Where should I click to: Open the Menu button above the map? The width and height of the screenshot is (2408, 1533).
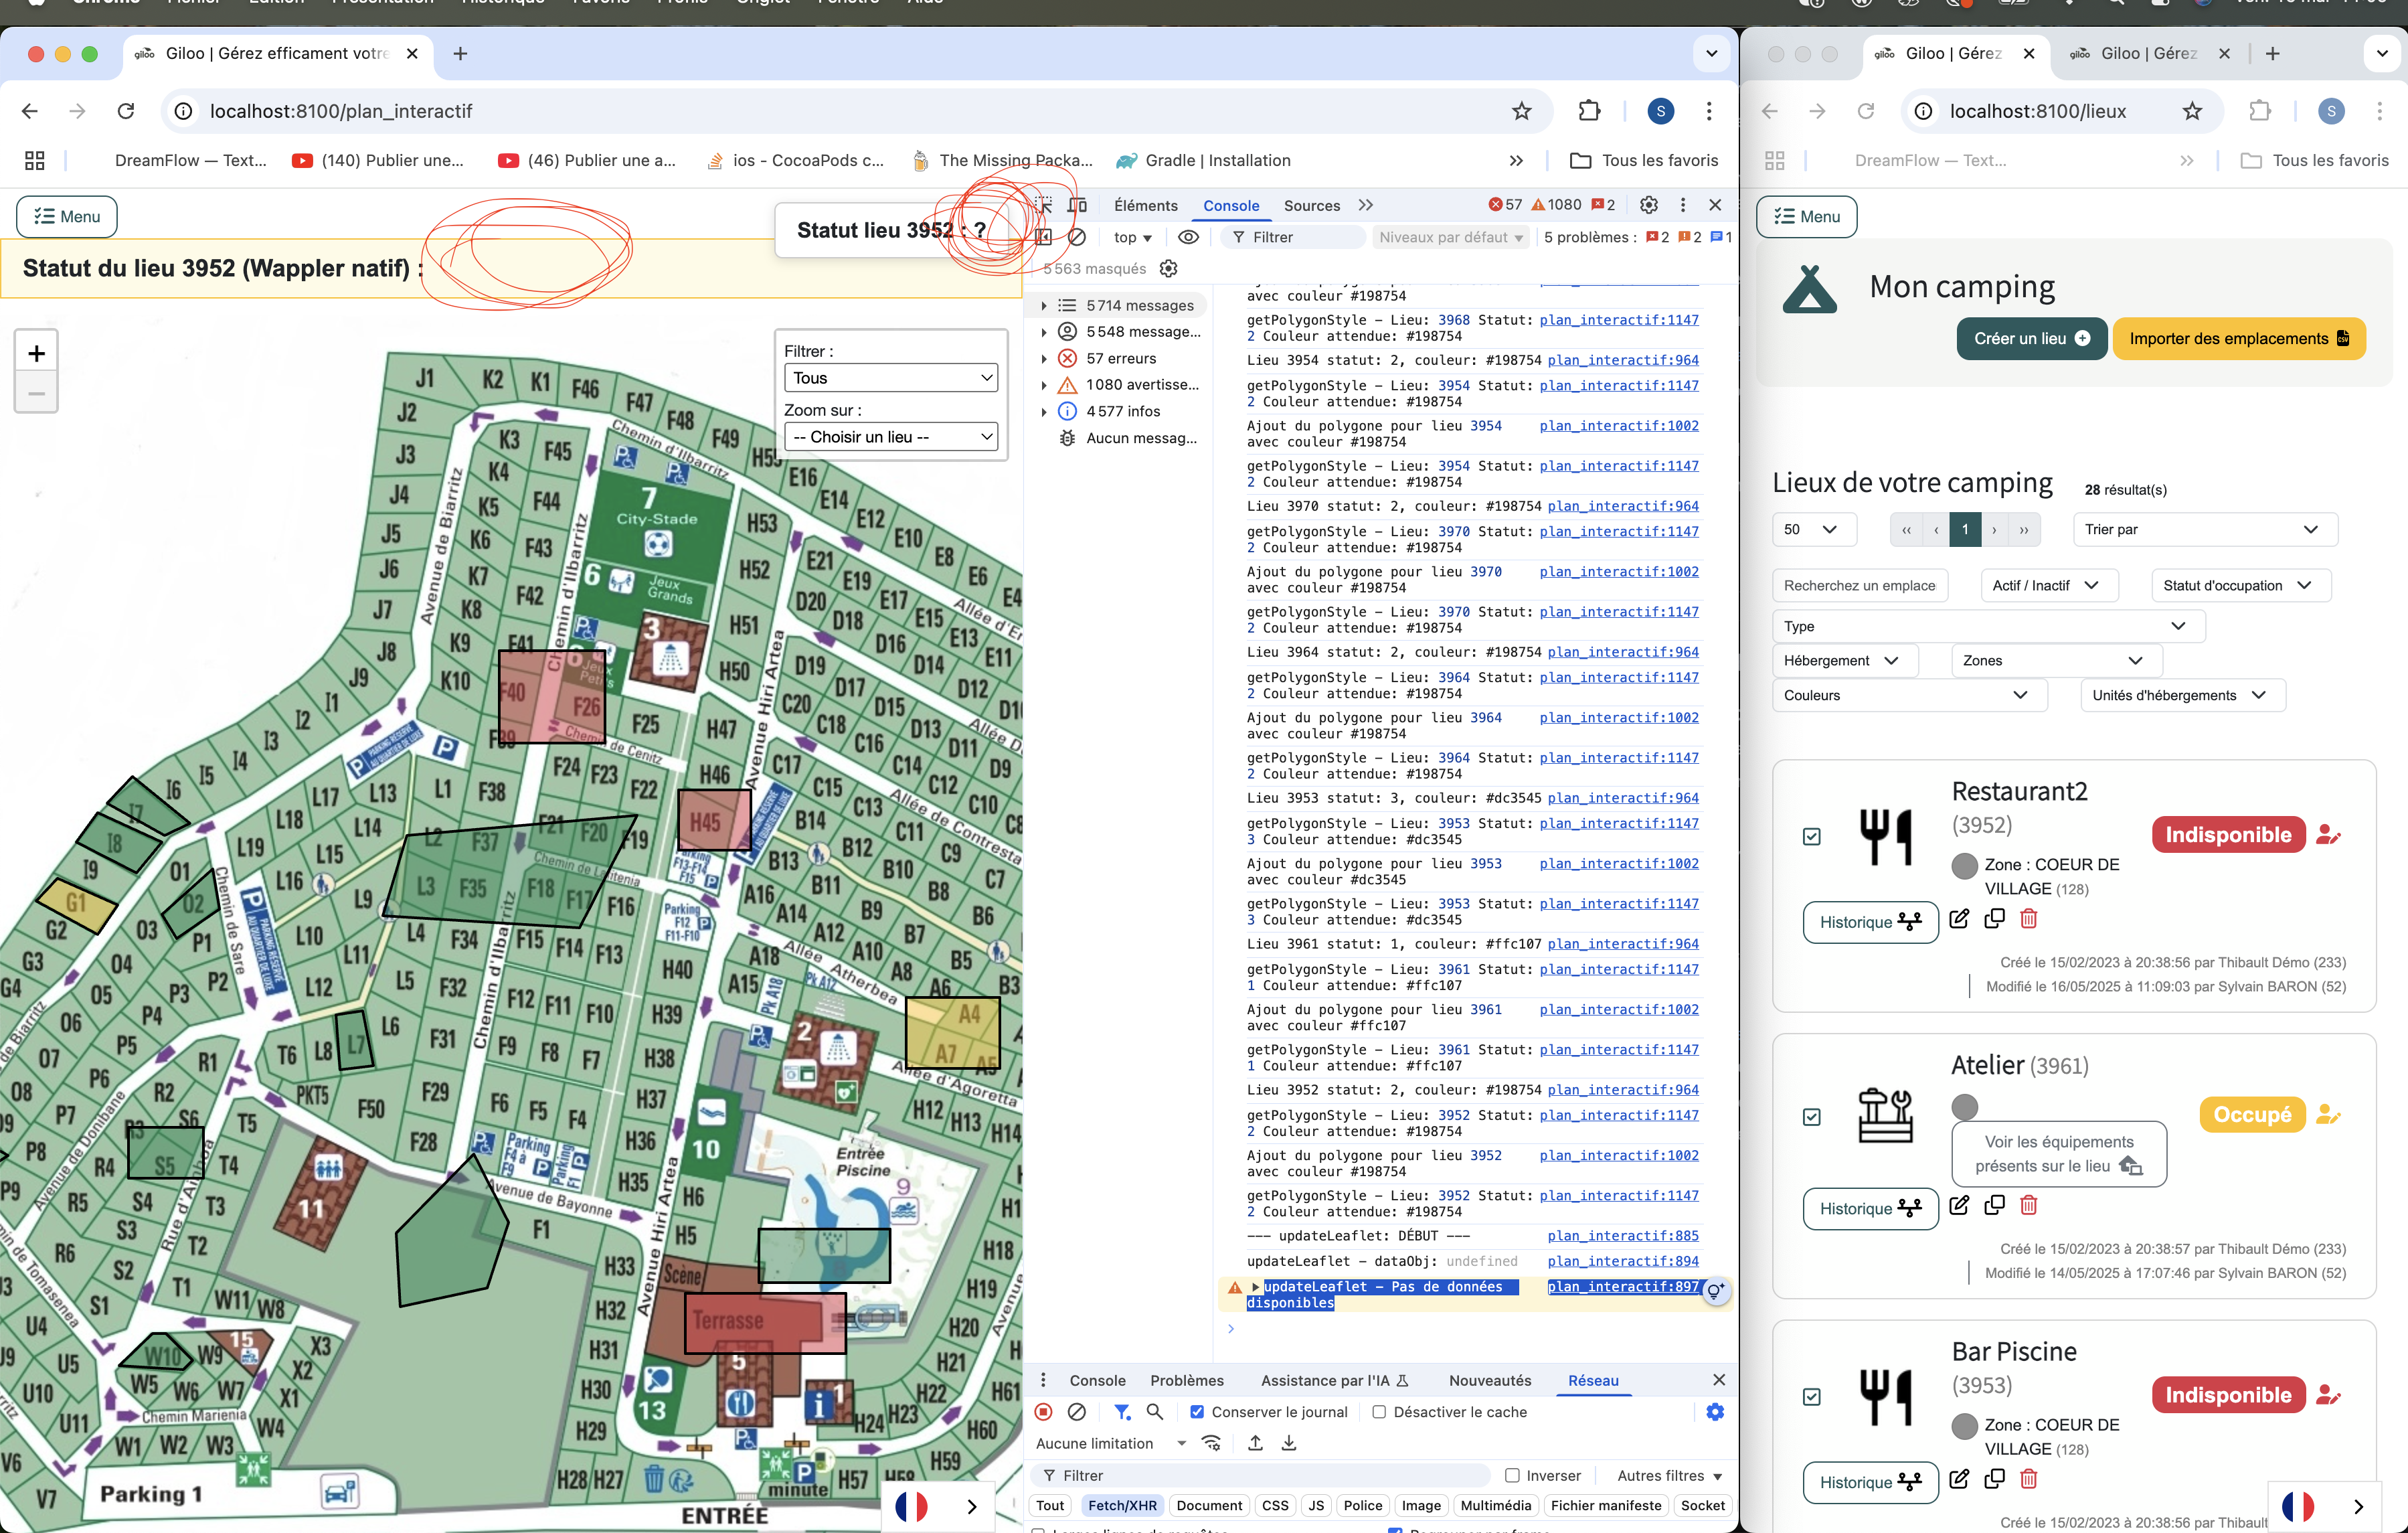click(x=67, y=216)
